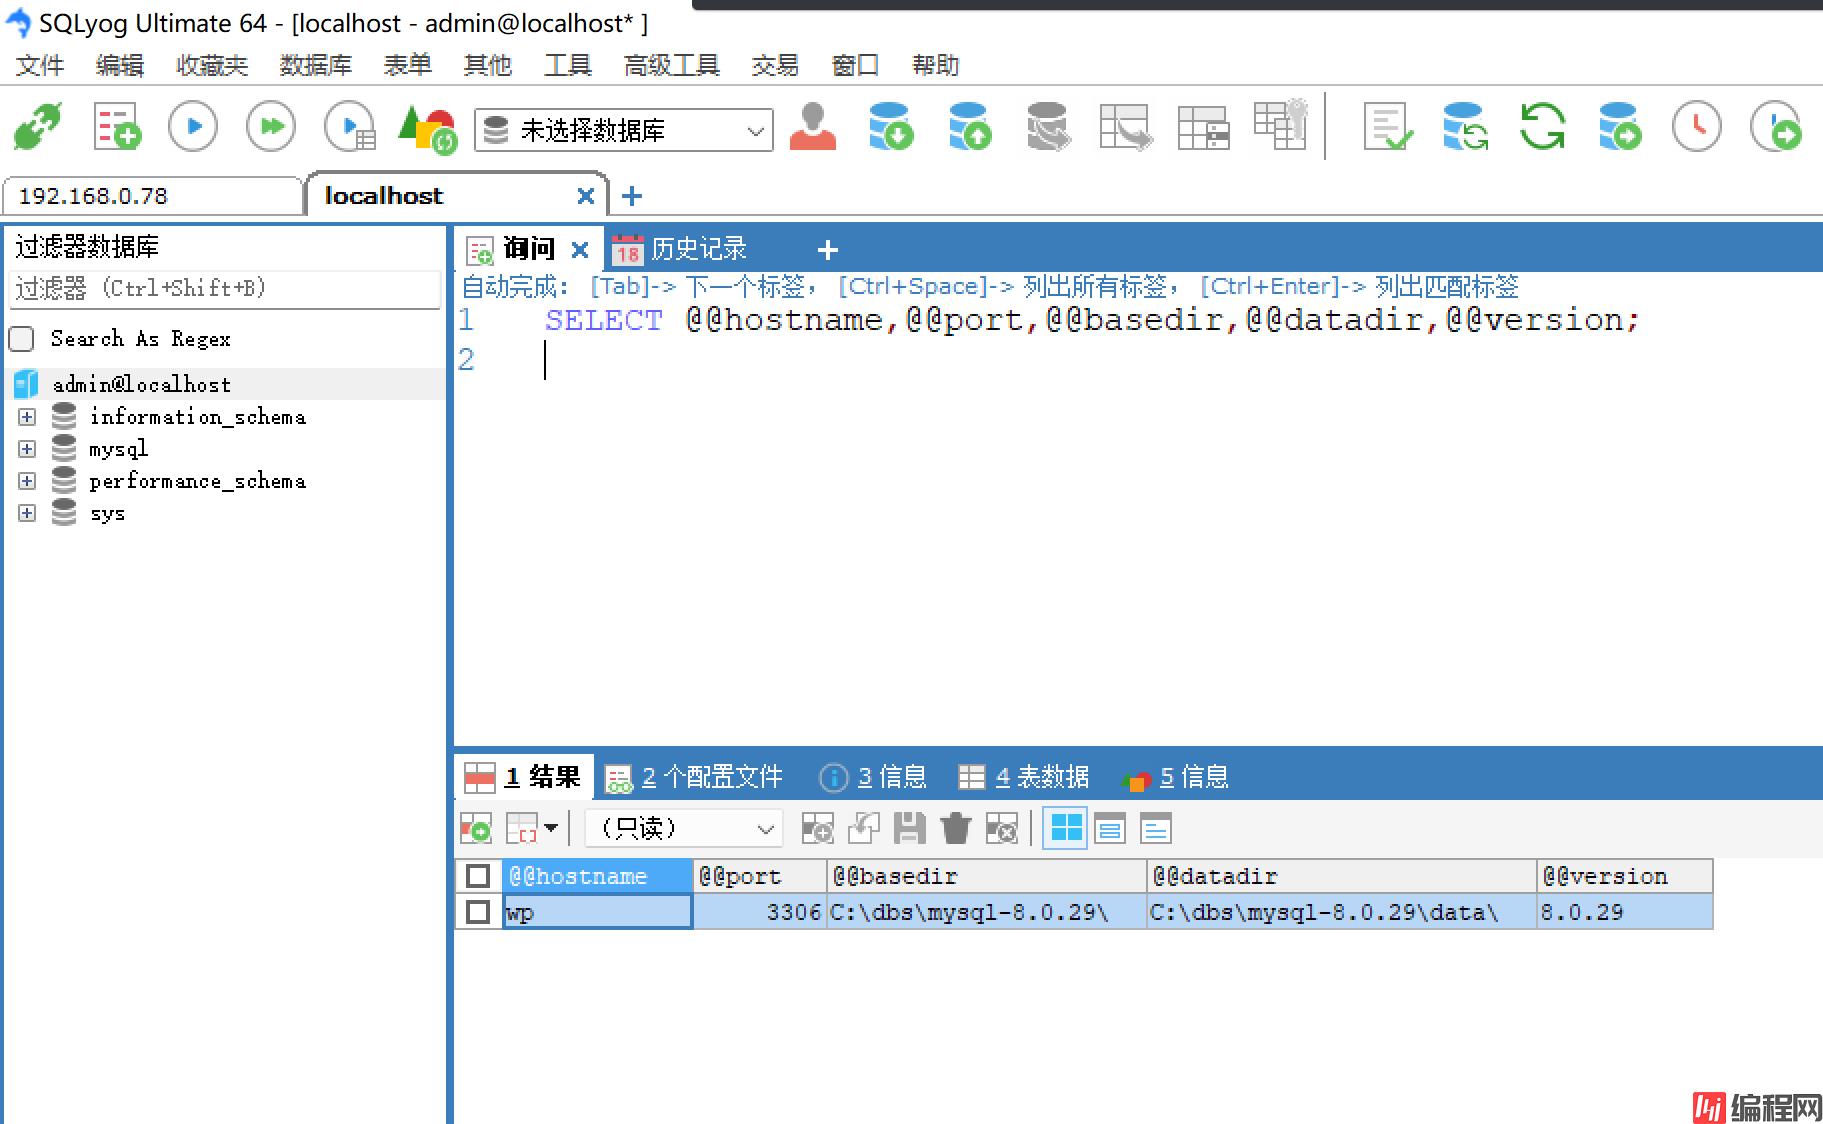Open the 5 信息 result tab
The image size is (1823, 1124).
click(1176, 777)
